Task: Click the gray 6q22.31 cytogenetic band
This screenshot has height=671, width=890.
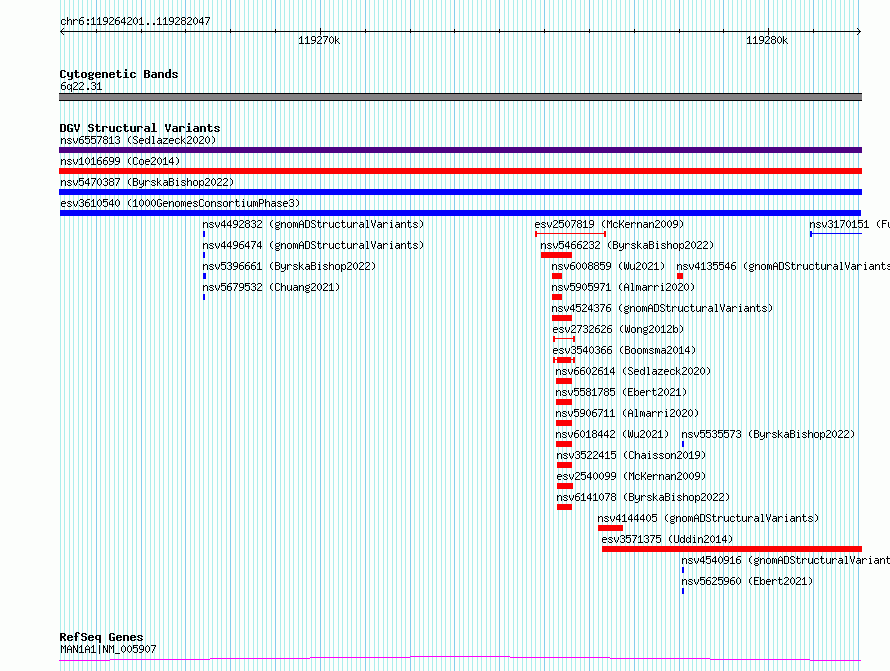Action: [x=460, y=97]
